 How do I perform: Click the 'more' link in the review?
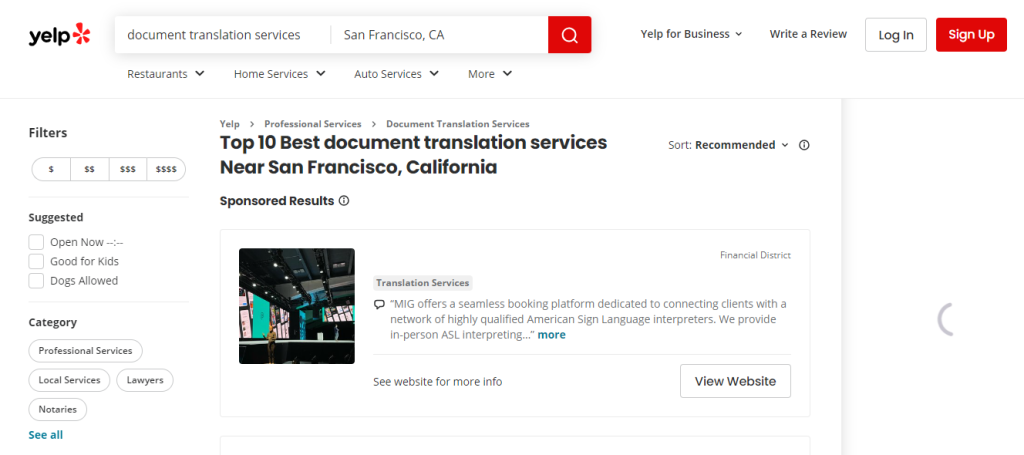pyautogui.click(x=551, y=335)
